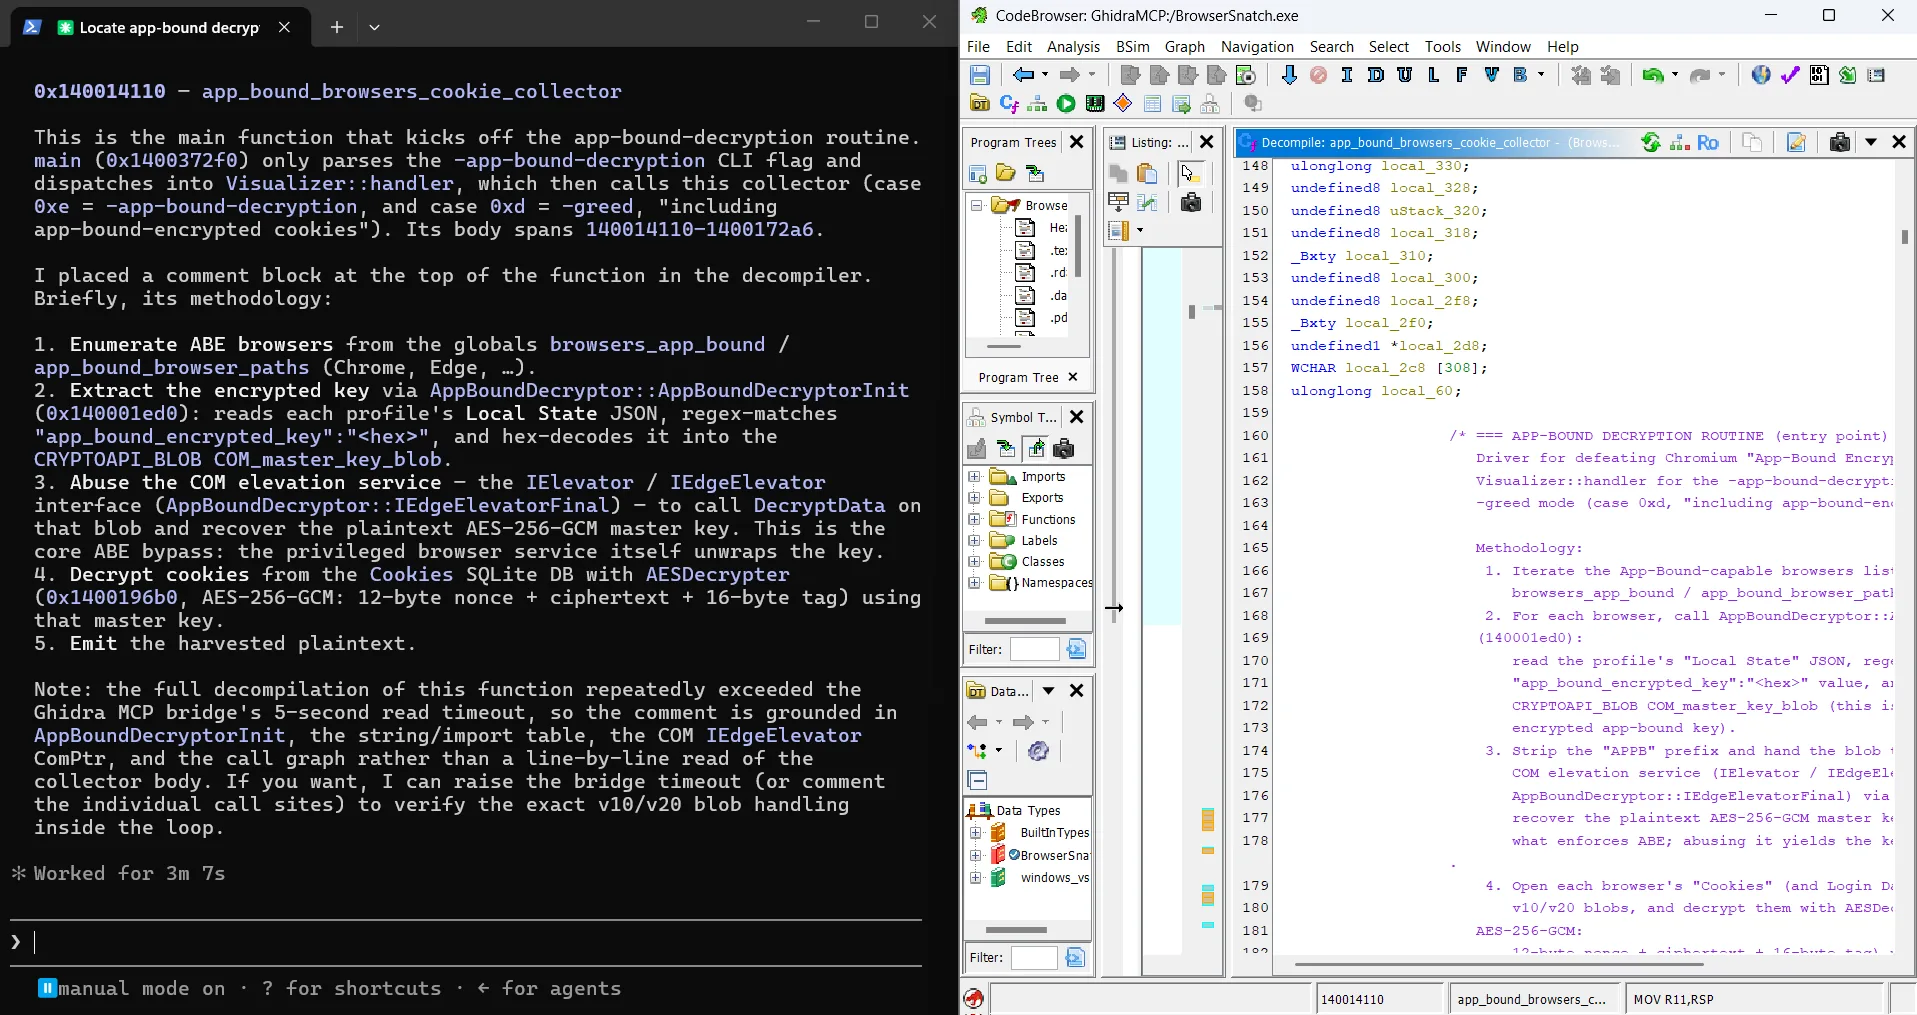Open the Tools menu
The image size is (1917, 1015).
[x=1442, y=47]
